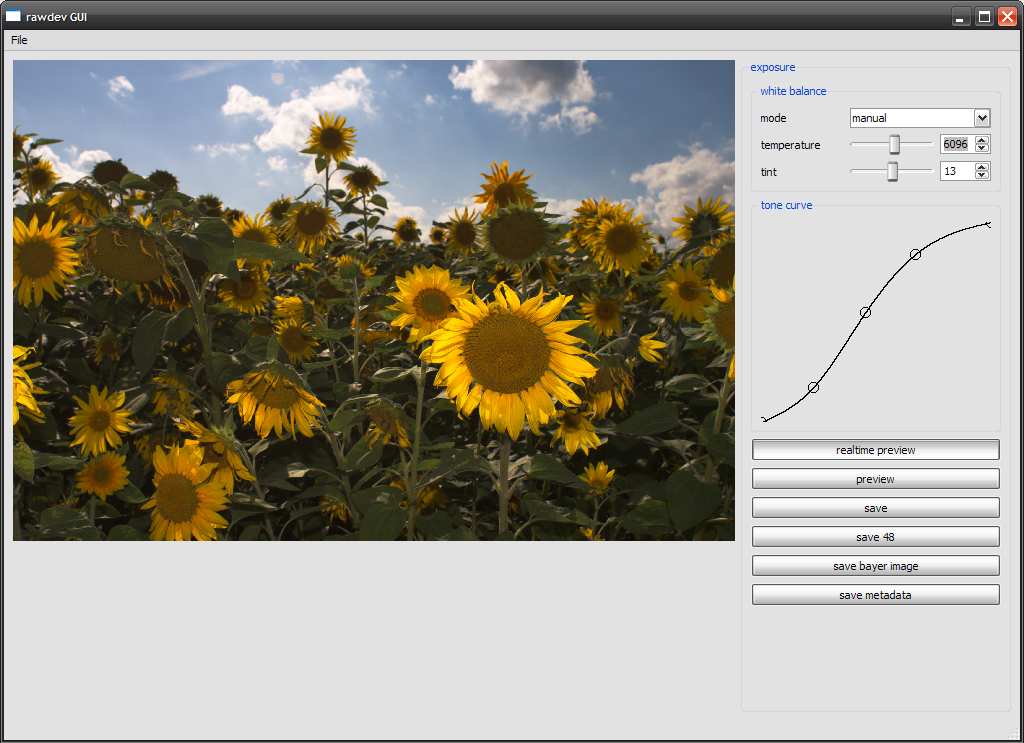Open the File menu
The height and width of the screenshot is (743, 1024).
coord(19,40)
